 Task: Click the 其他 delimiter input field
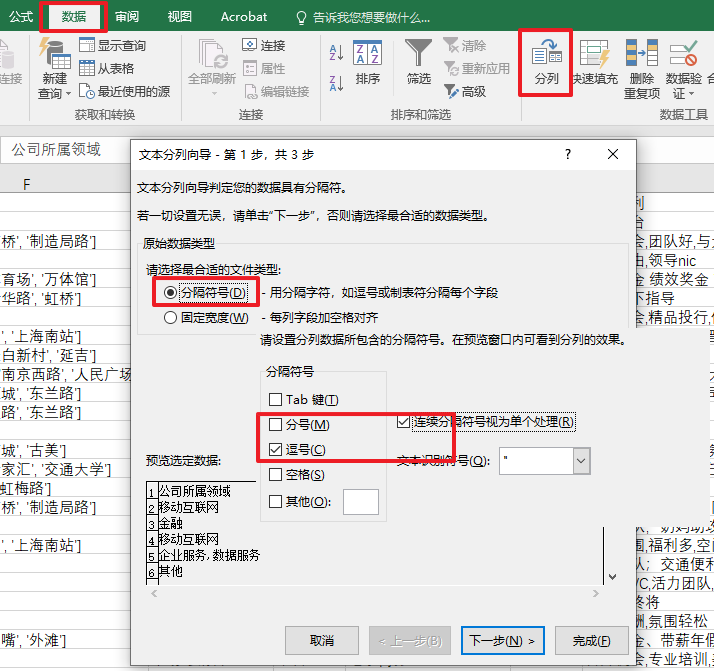point(361,502)
